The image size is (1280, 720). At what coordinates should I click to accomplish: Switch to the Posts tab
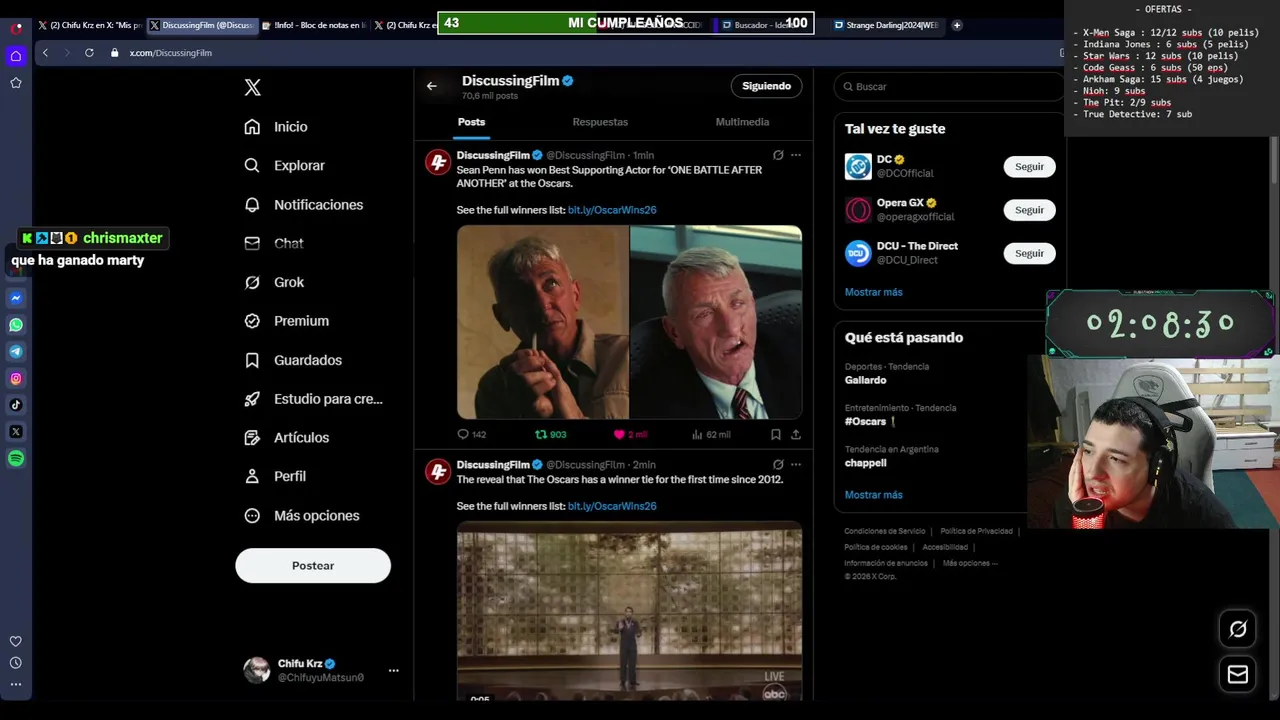(472, 122)
